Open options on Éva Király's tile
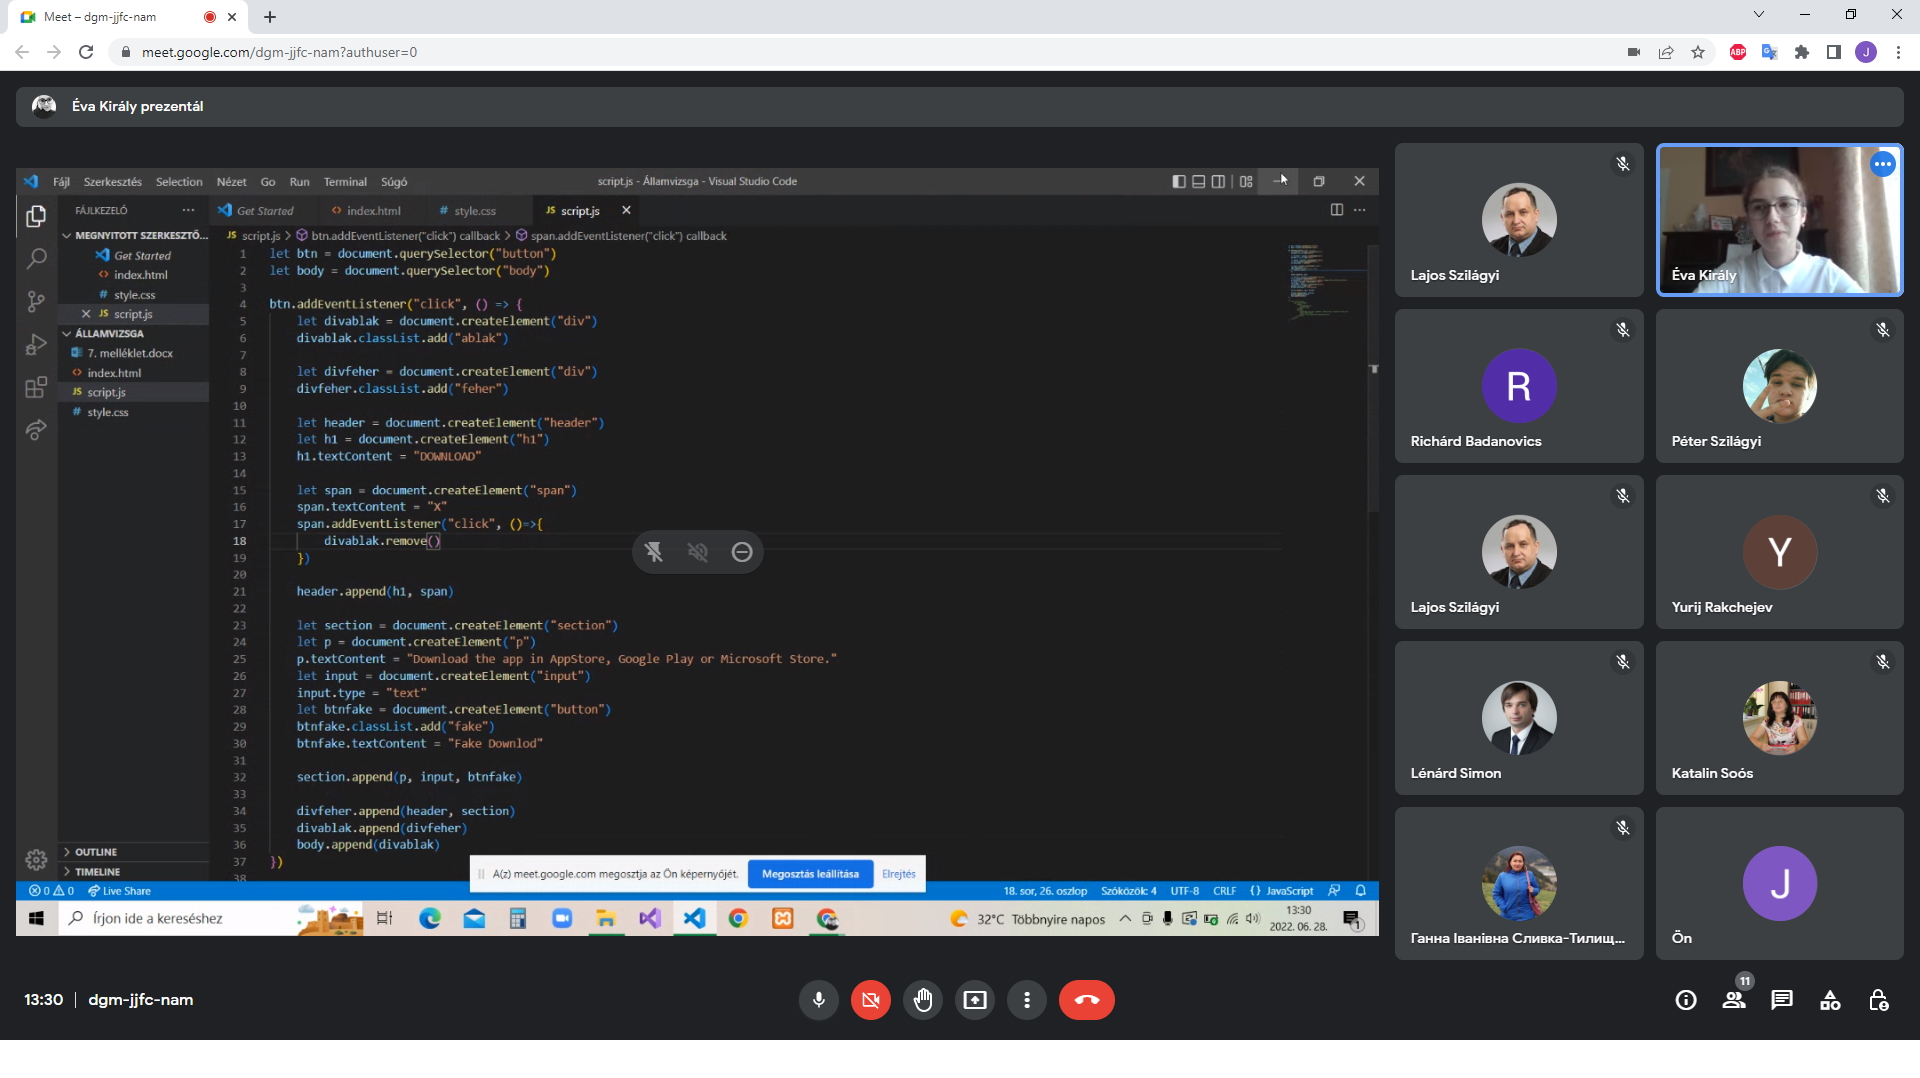Screen dimensions: 1920x1078 1882,164
